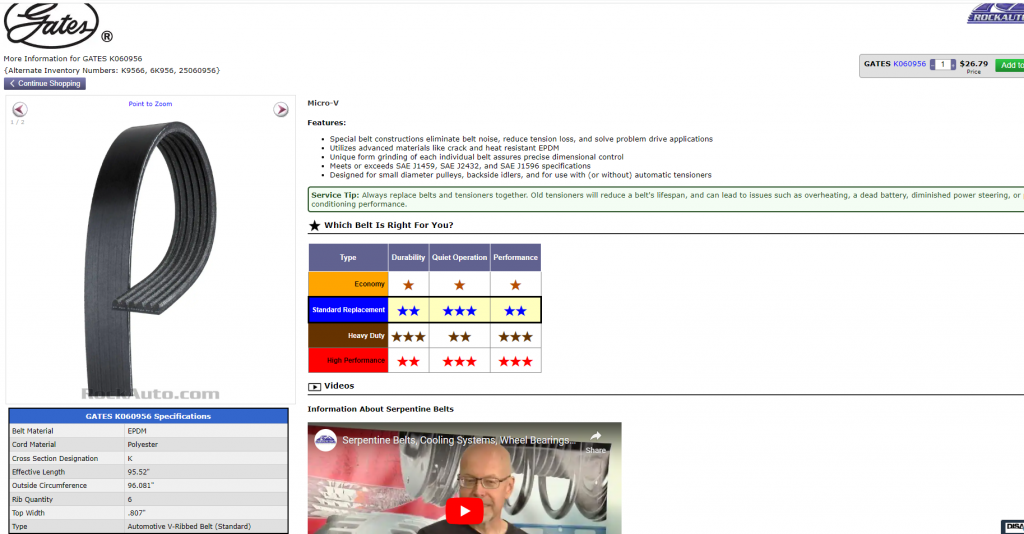Select the High Performance type cell

point(348,360)
